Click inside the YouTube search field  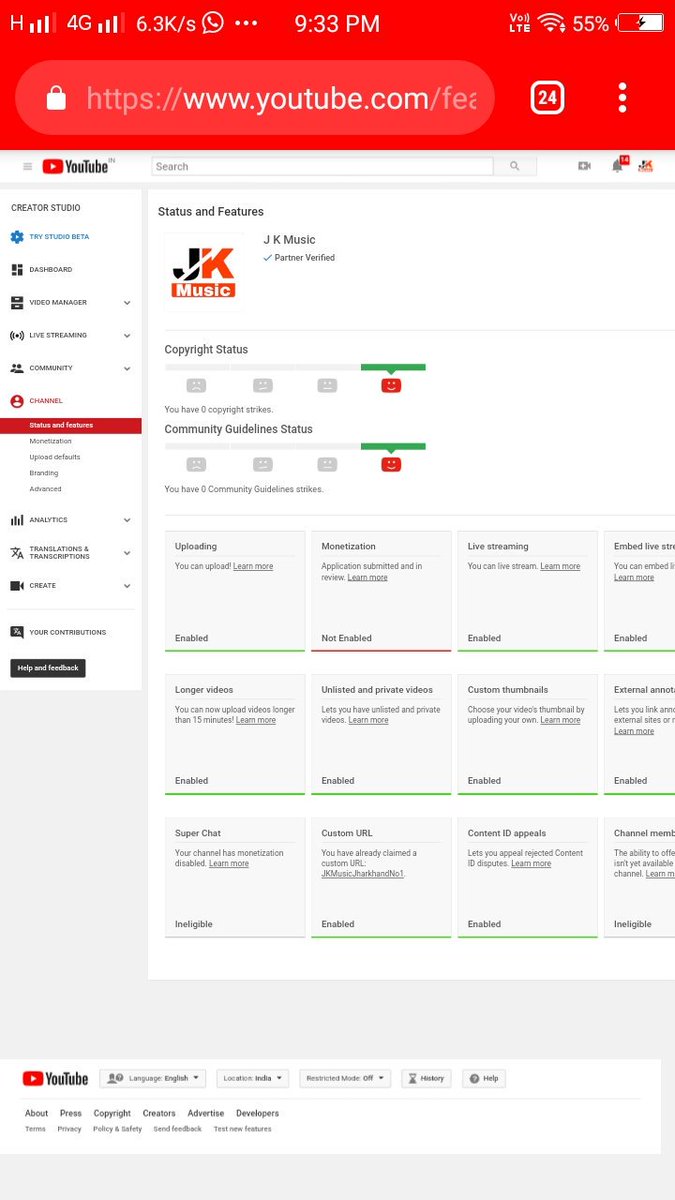pos(322,166)
